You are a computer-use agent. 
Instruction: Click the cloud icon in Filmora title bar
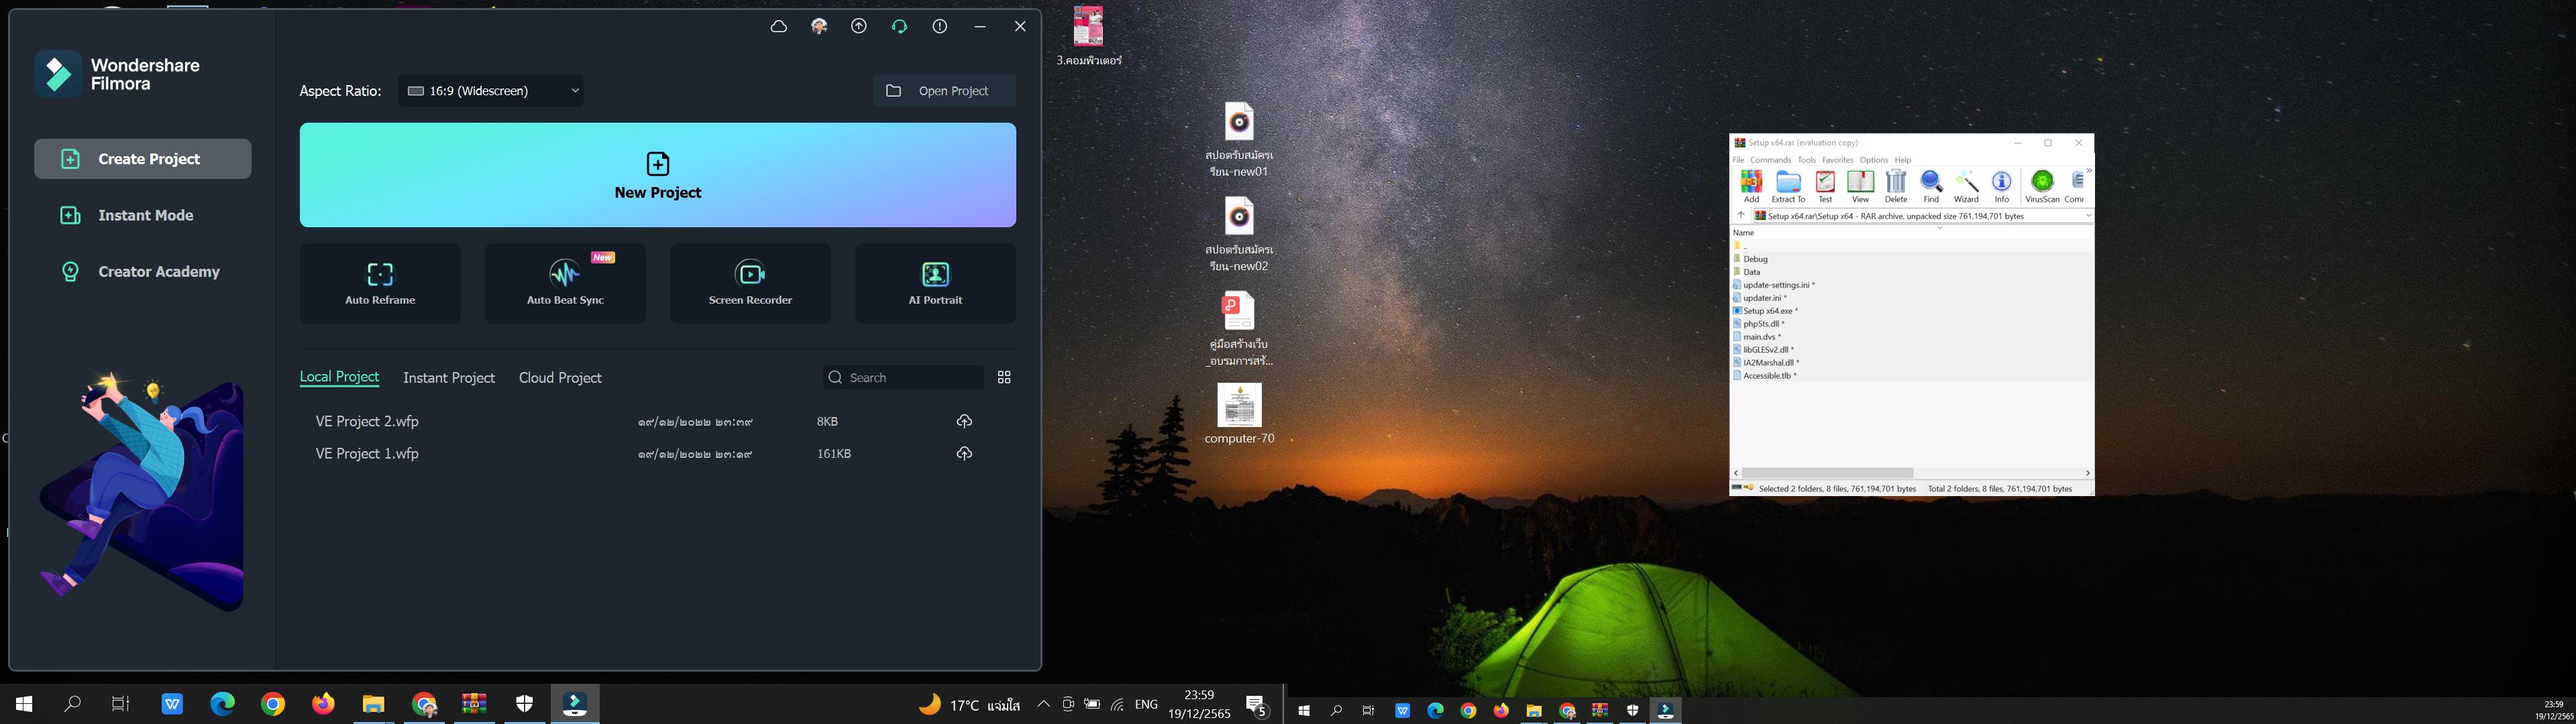pyautogui.click(x=779, y=27)
